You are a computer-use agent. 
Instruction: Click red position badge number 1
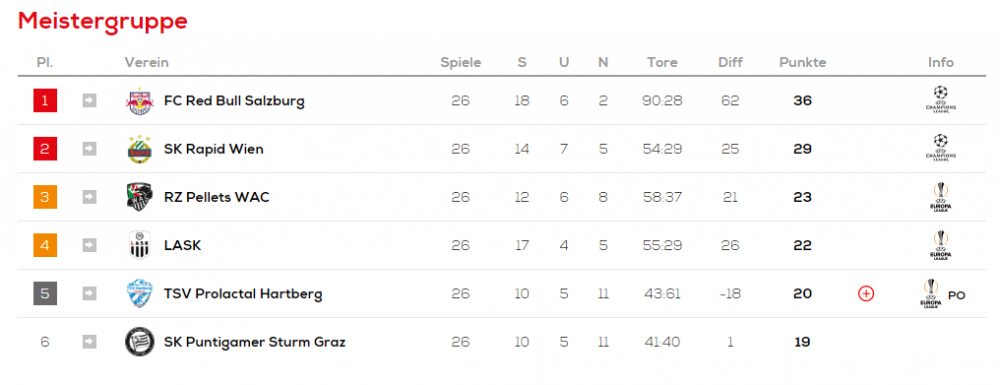tap(45, 101)
